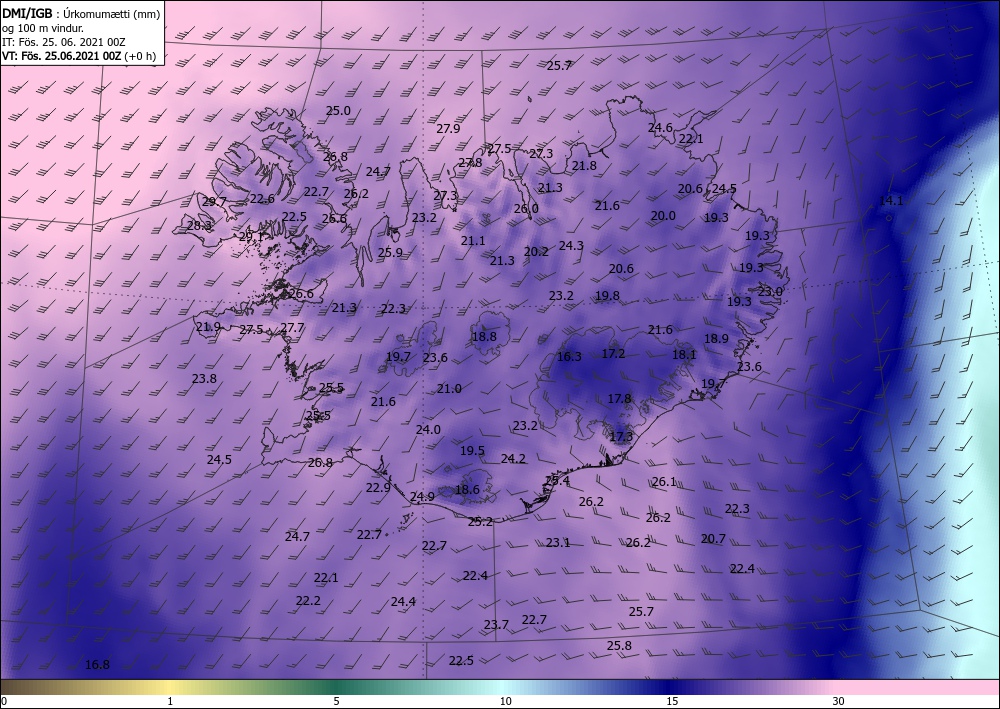Click the 29.1 value label

(x=251, y=236)
